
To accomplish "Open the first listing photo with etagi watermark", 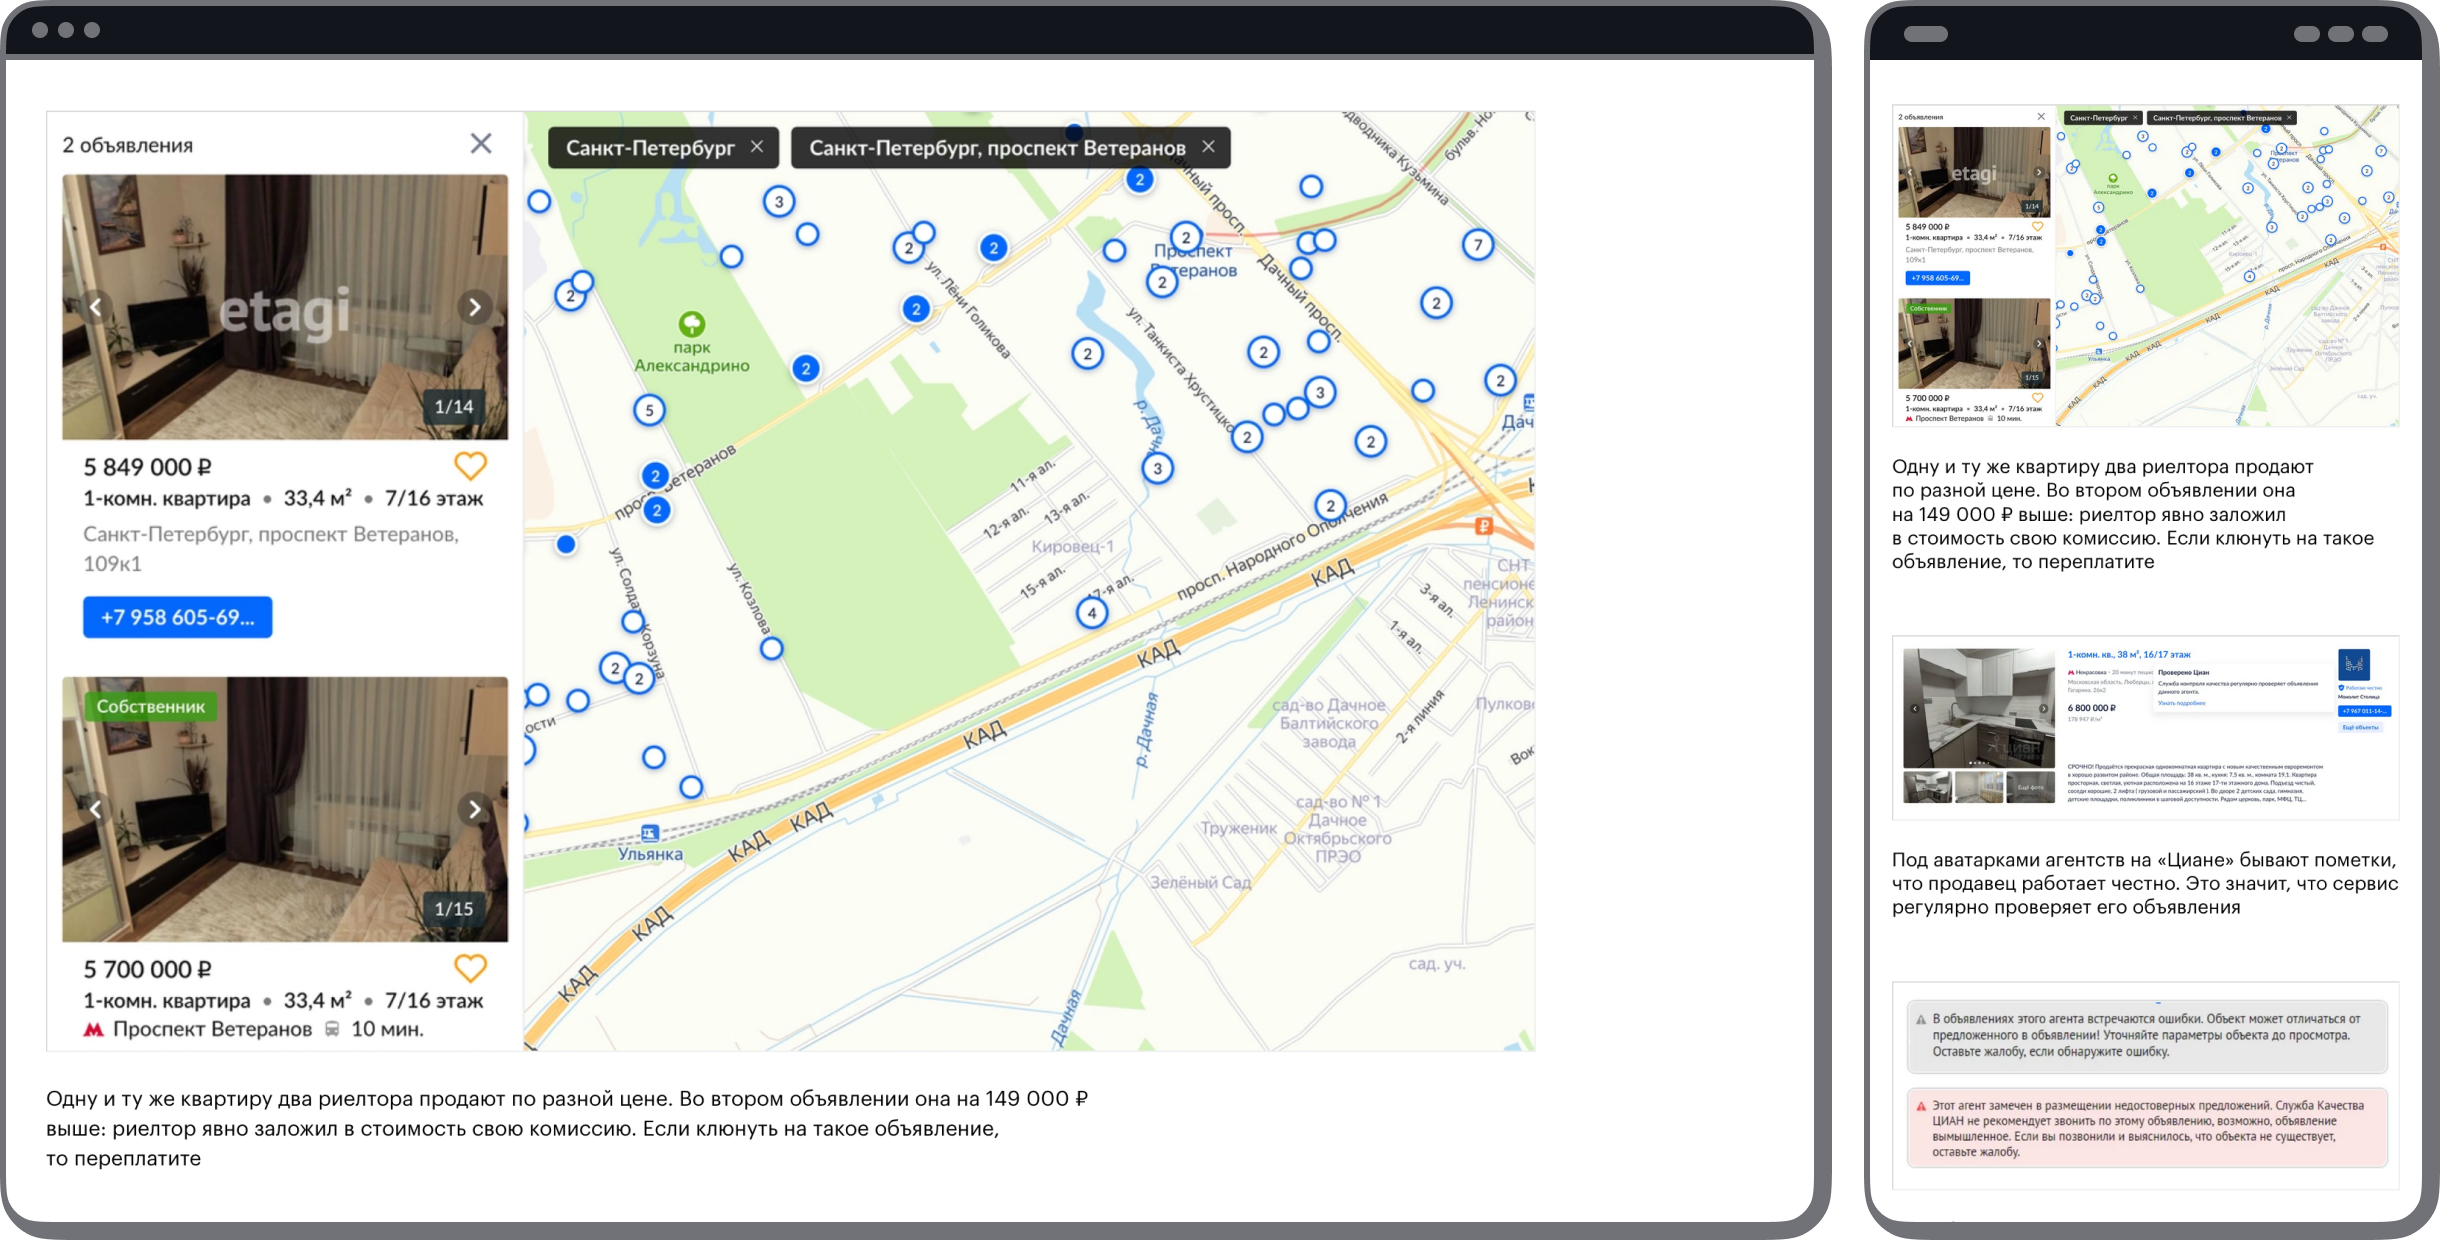I will click(x=285, y=307).
